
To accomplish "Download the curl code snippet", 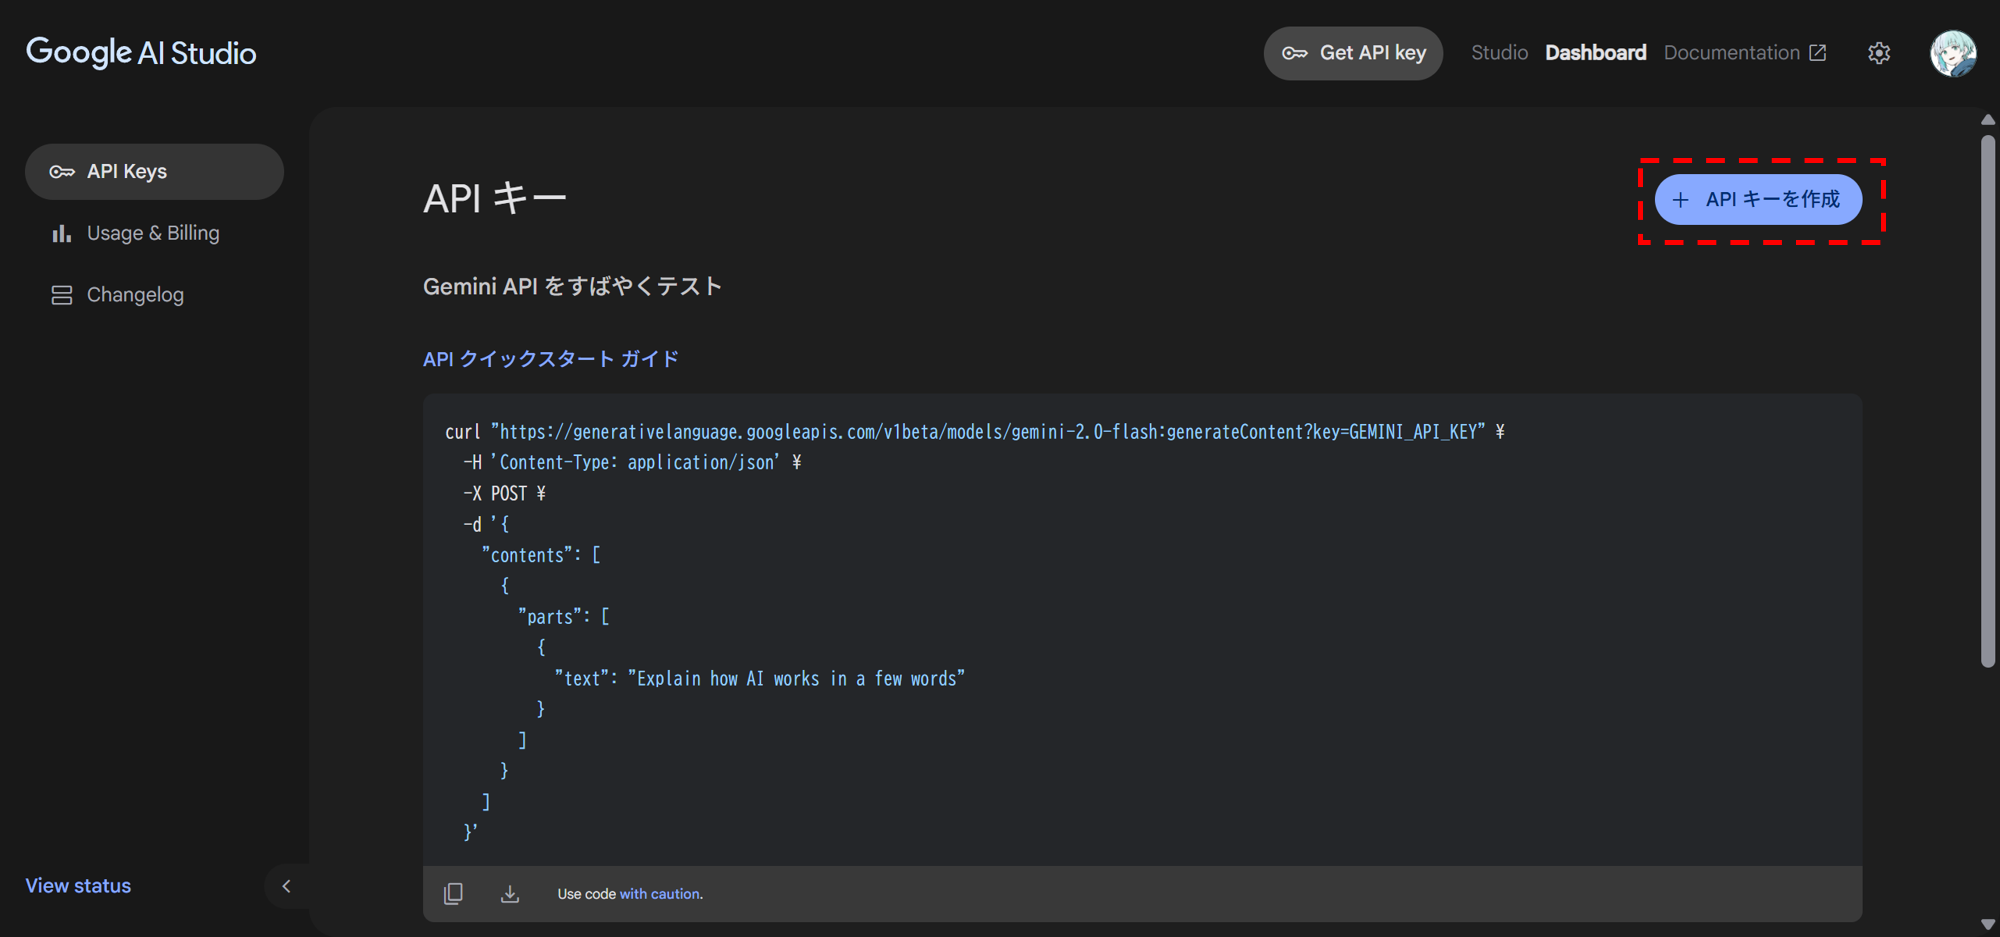I will coord(510,894).
